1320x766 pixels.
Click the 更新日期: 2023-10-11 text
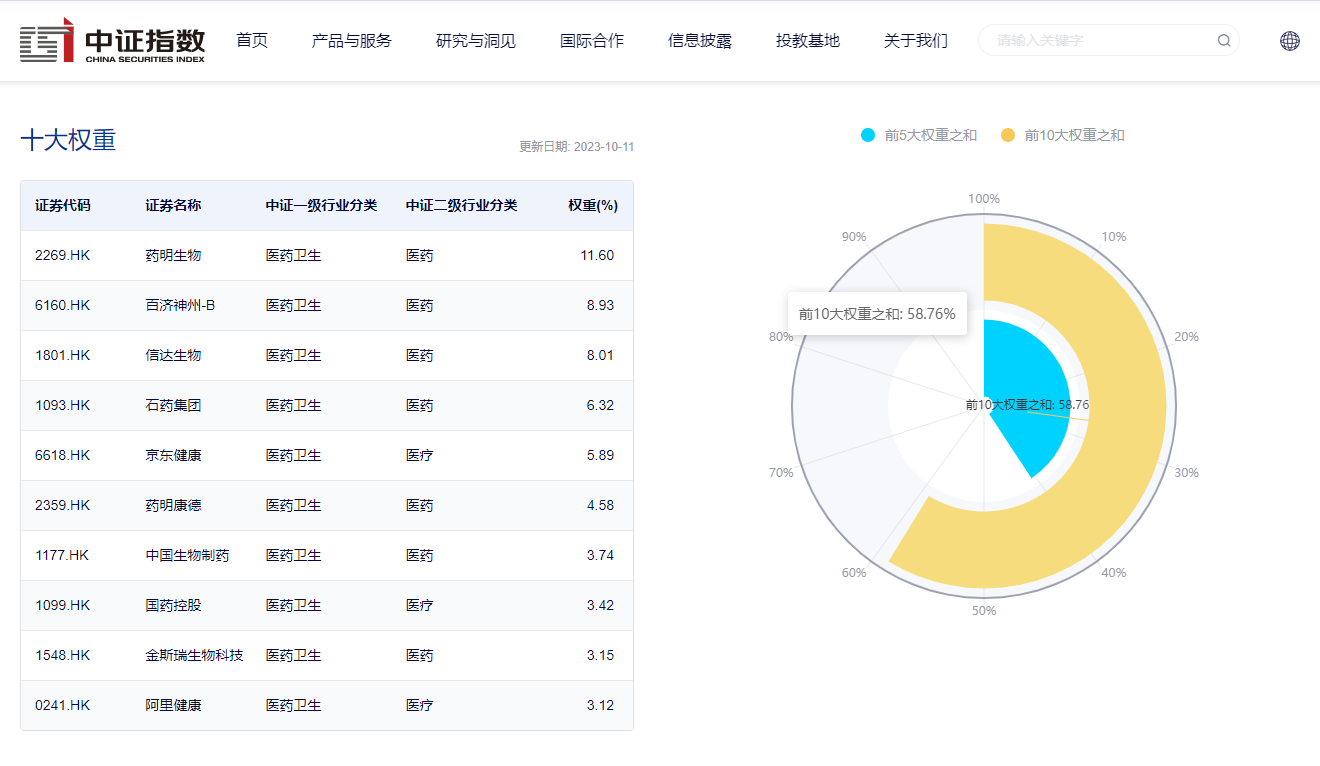tap(576, 147)
